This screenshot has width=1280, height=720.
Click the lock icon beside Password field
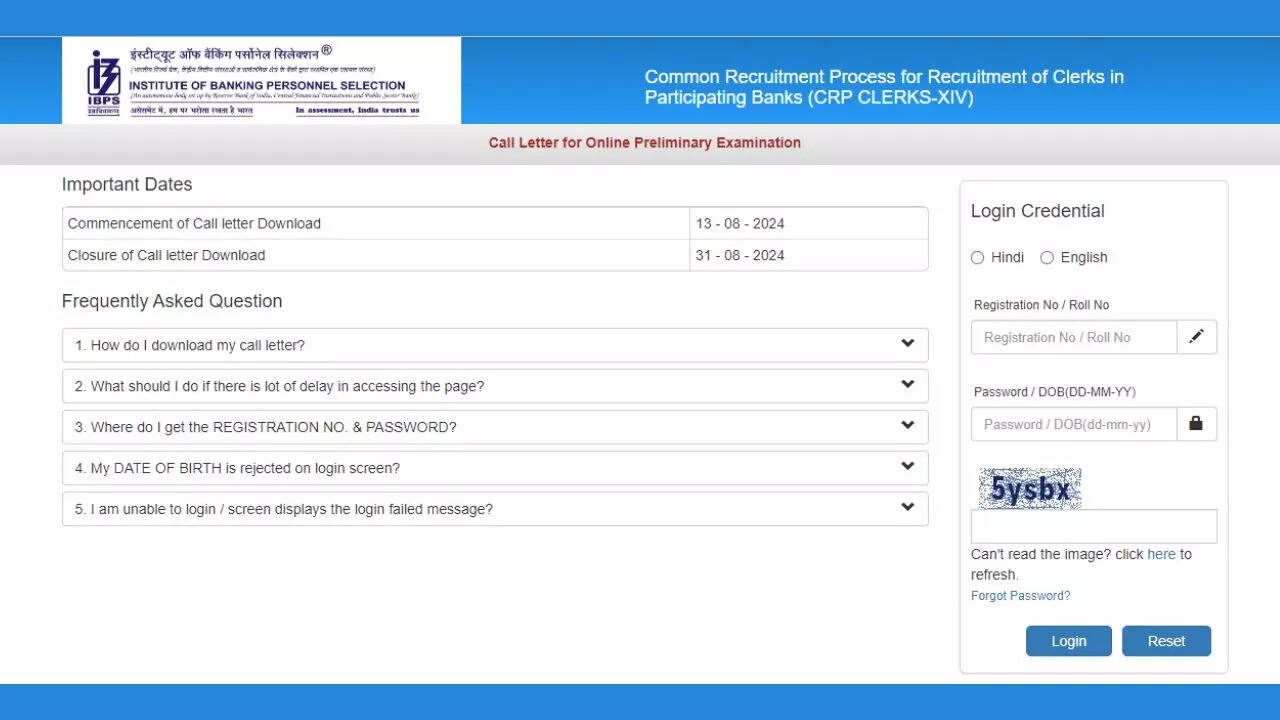click(1196, 424)
